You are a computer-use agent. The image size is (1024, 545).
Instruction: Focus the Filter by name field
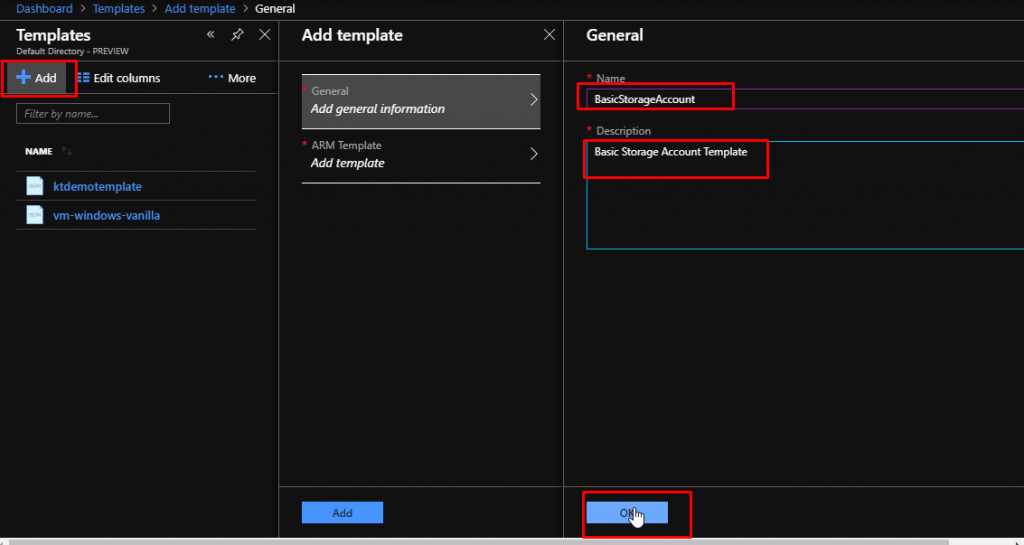point(93,114)
